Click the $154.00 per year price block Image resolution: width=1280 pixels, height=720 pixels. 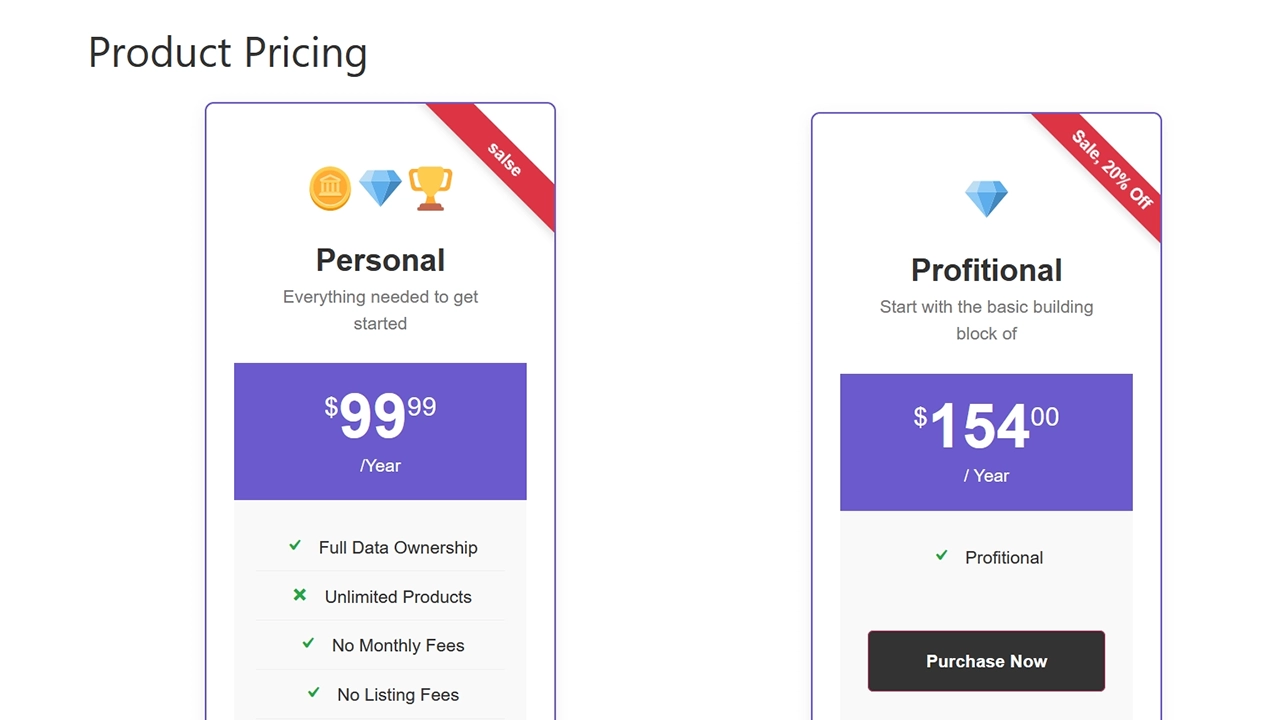(x=986, y=442)
